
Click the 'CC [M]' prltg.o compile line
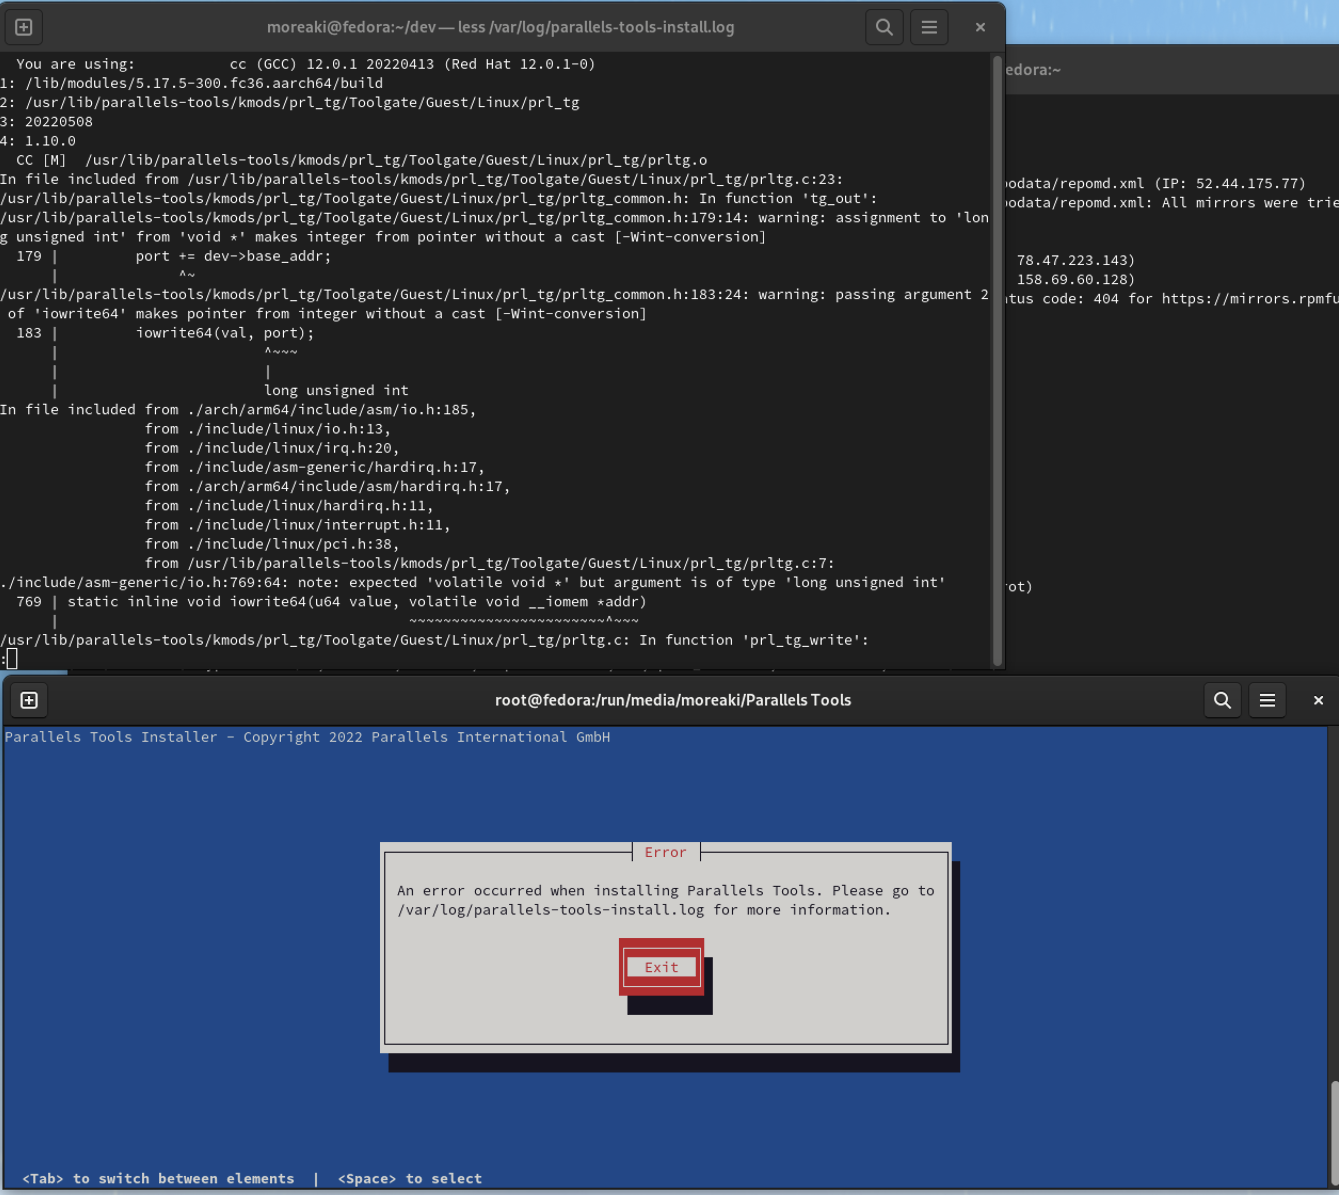[x=362, y=160]
